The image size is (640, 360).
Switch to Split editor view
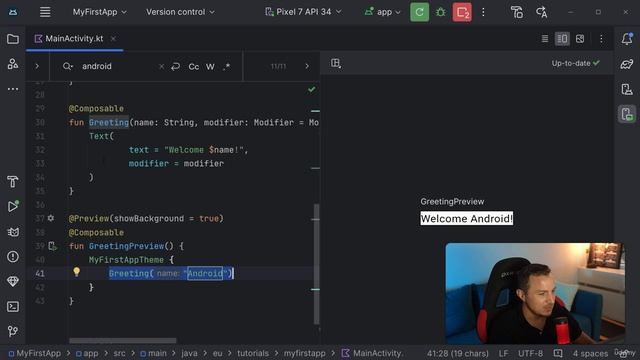(562, 39)
